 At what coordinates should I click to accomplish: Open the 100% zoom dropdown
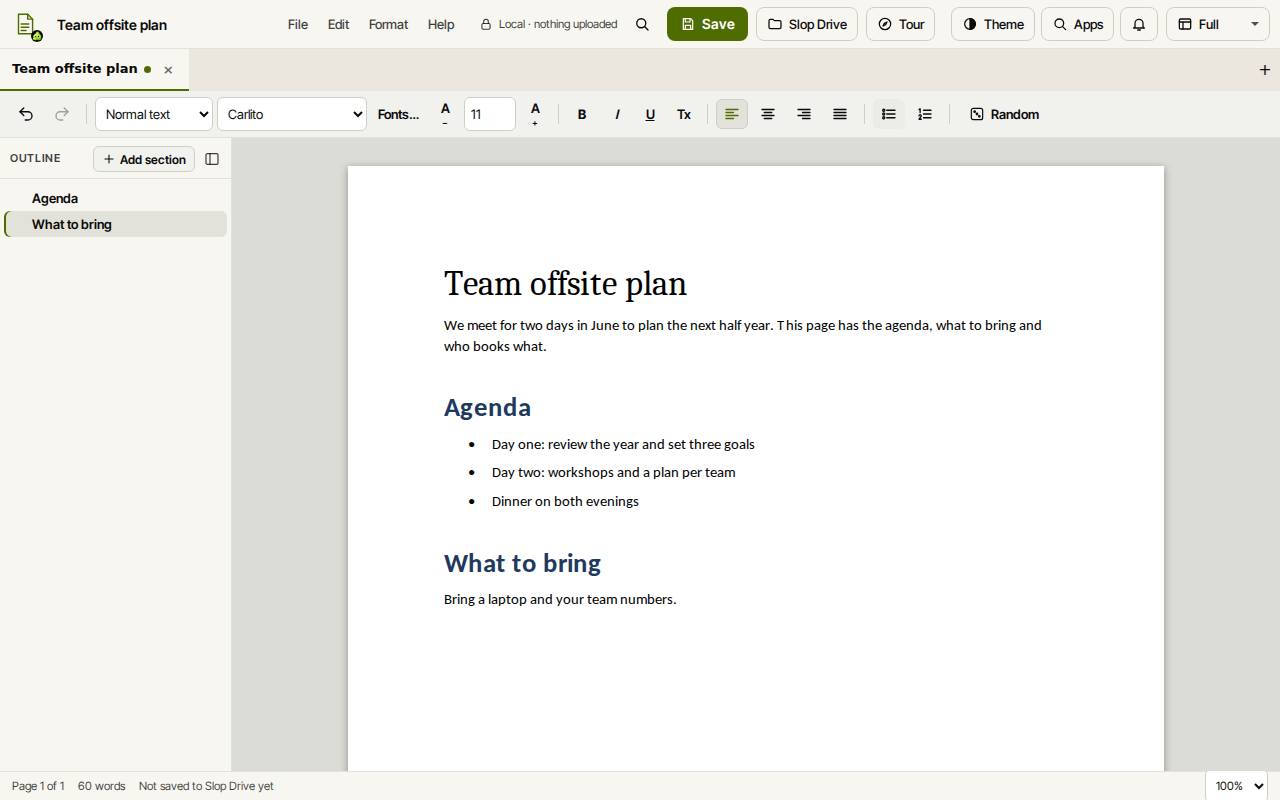[1236, 786]
